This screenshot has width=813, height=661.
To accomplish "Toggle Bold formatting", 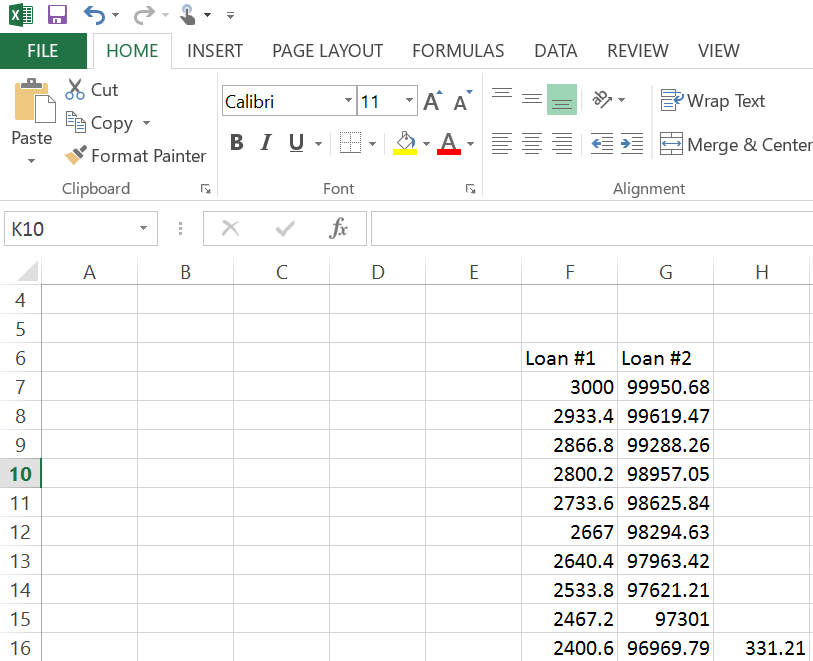I will point(236,143).
